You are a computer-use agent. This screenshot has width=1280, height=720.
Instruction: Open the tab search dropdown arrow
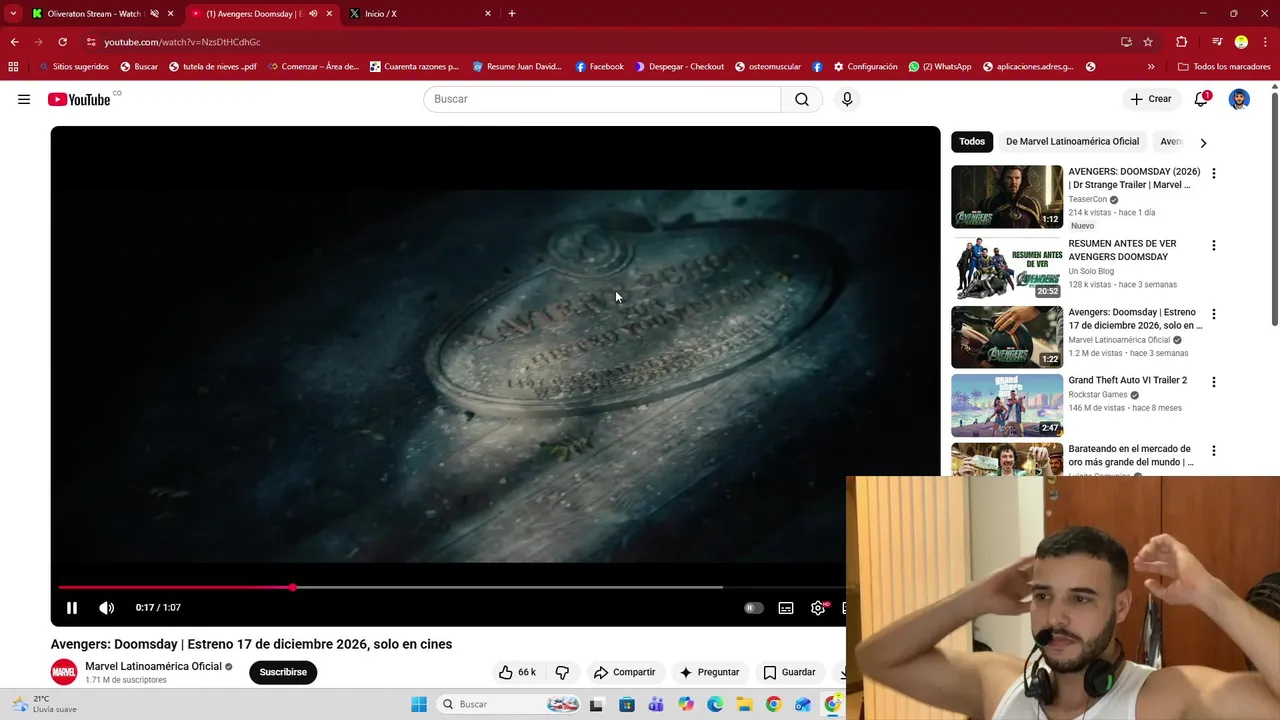[13, 14]
